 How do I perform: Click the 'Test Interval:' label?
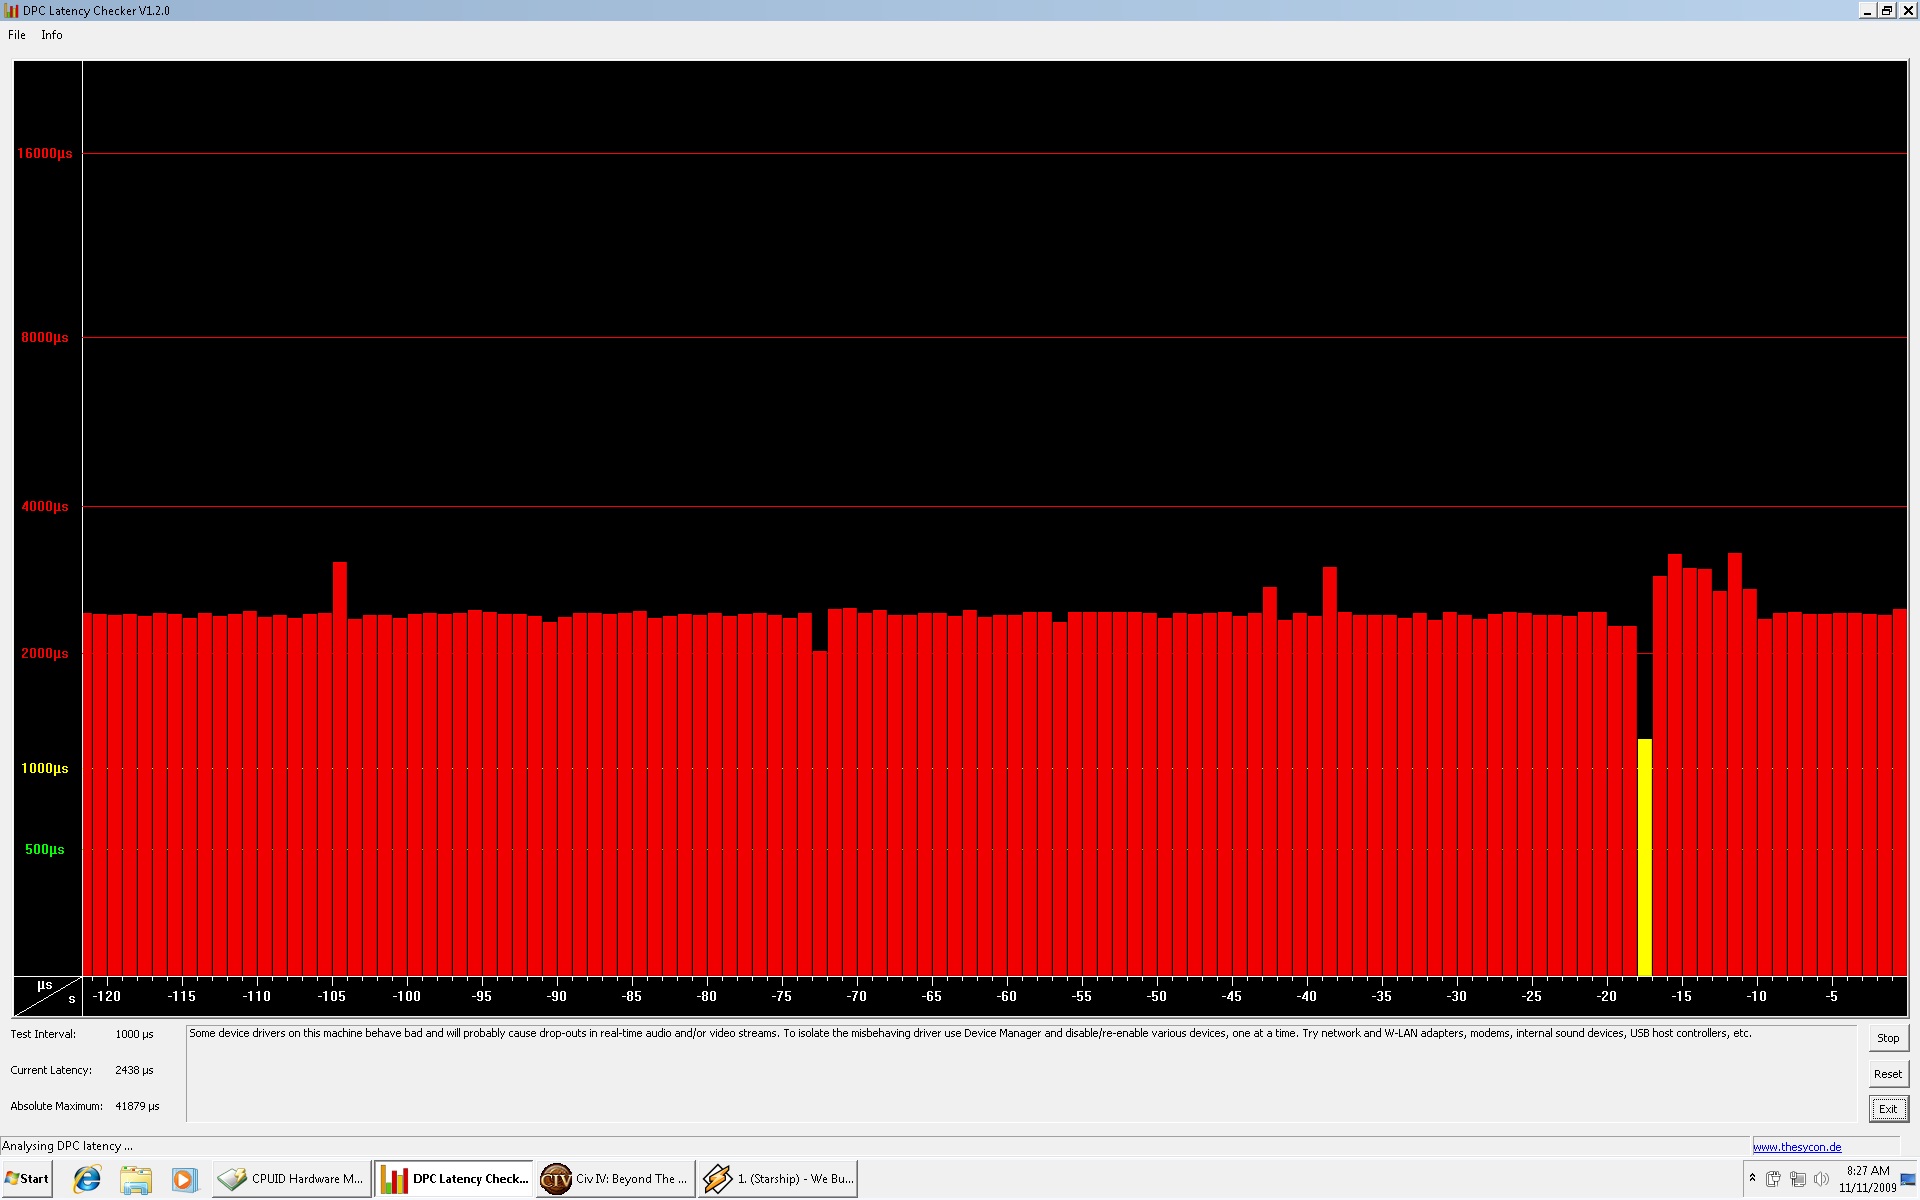click(x=43, y=1034)
